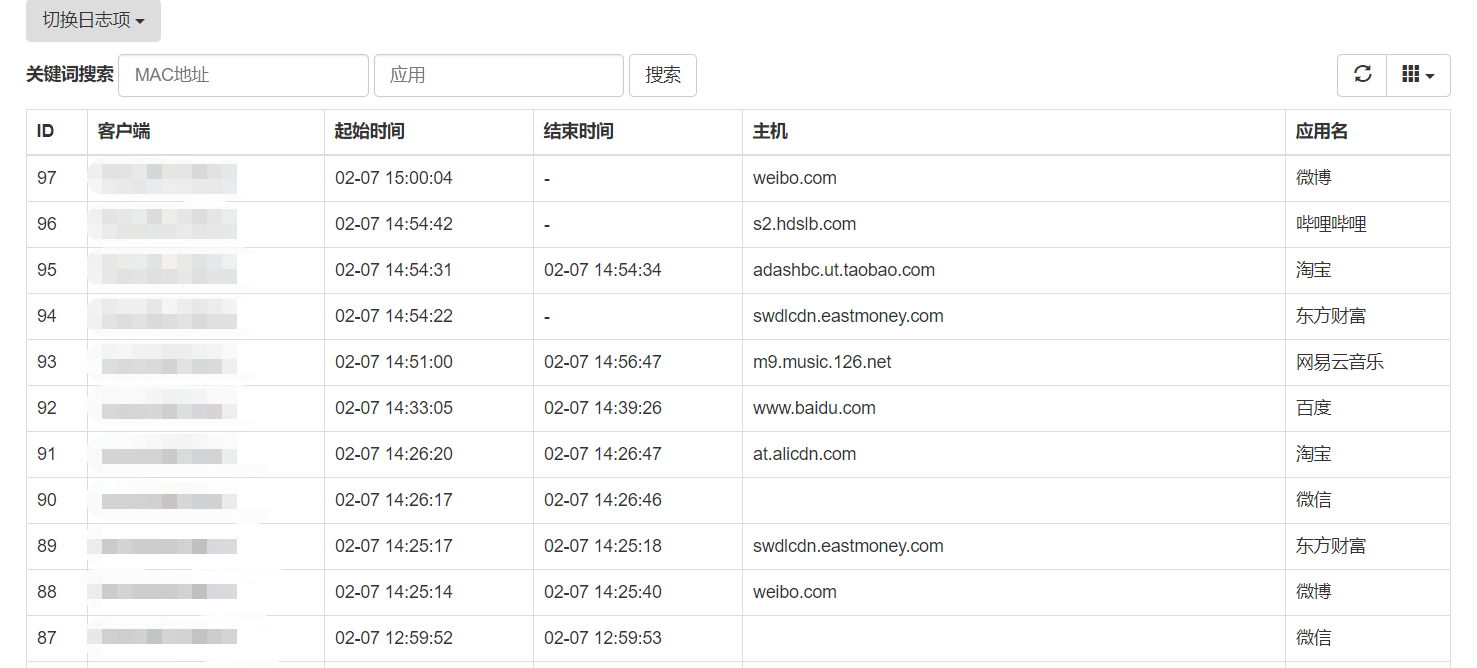The image size is (1477, 668).
Task: Click app name 微博 in row 97
Action: tap(1314, 178)
